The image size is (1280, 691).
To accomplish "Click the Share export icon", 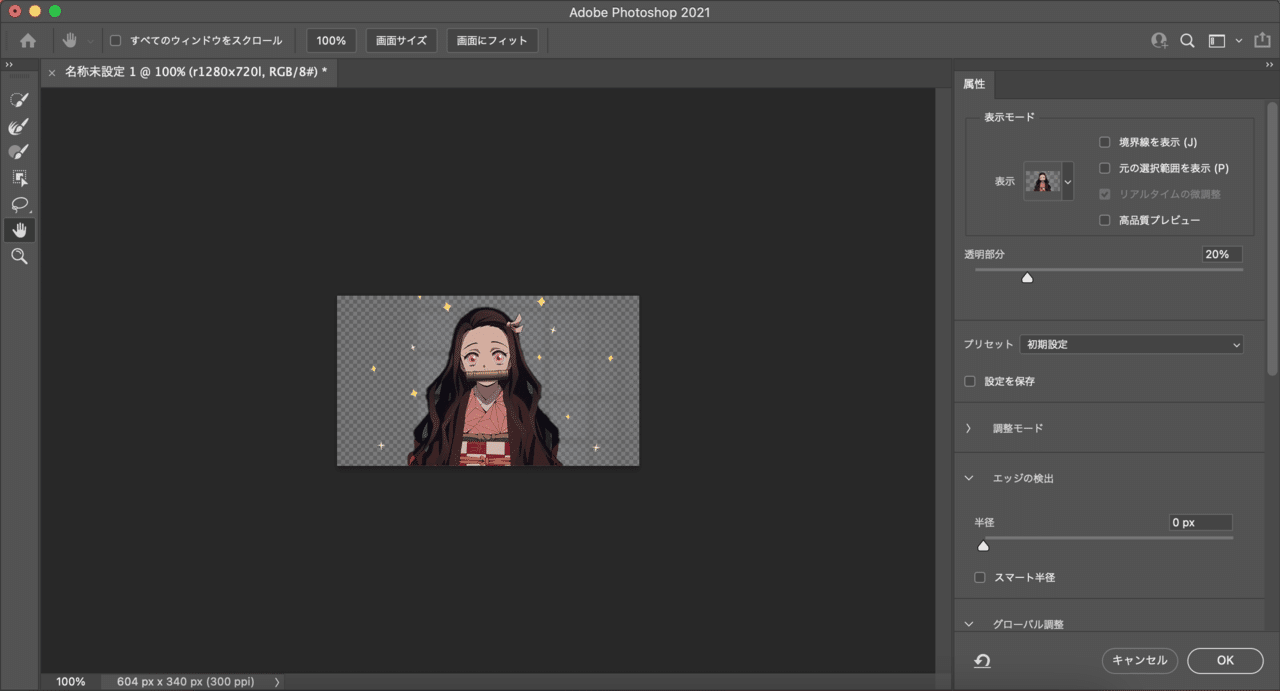I will (1261, 41).
